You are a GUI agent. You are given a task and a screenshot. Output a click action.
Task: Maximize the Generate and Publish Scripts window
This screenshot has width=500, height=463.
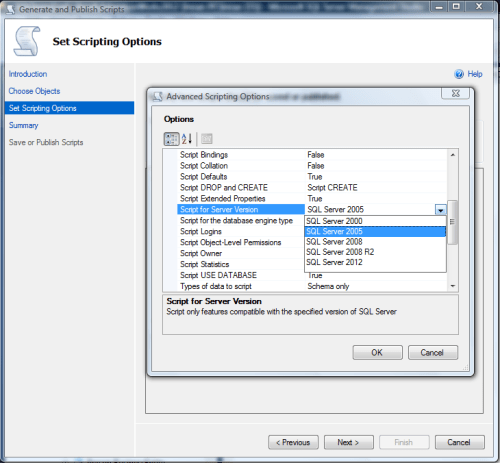[456, 7]
